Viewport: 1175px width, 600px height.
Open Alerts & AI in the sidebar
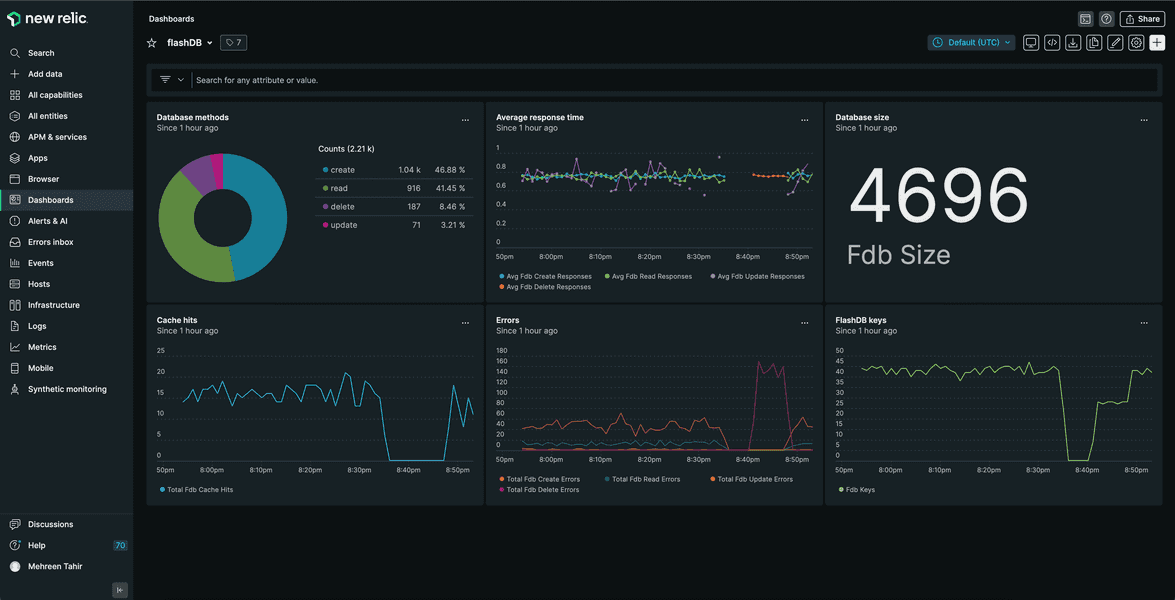(x=47, y=221)
